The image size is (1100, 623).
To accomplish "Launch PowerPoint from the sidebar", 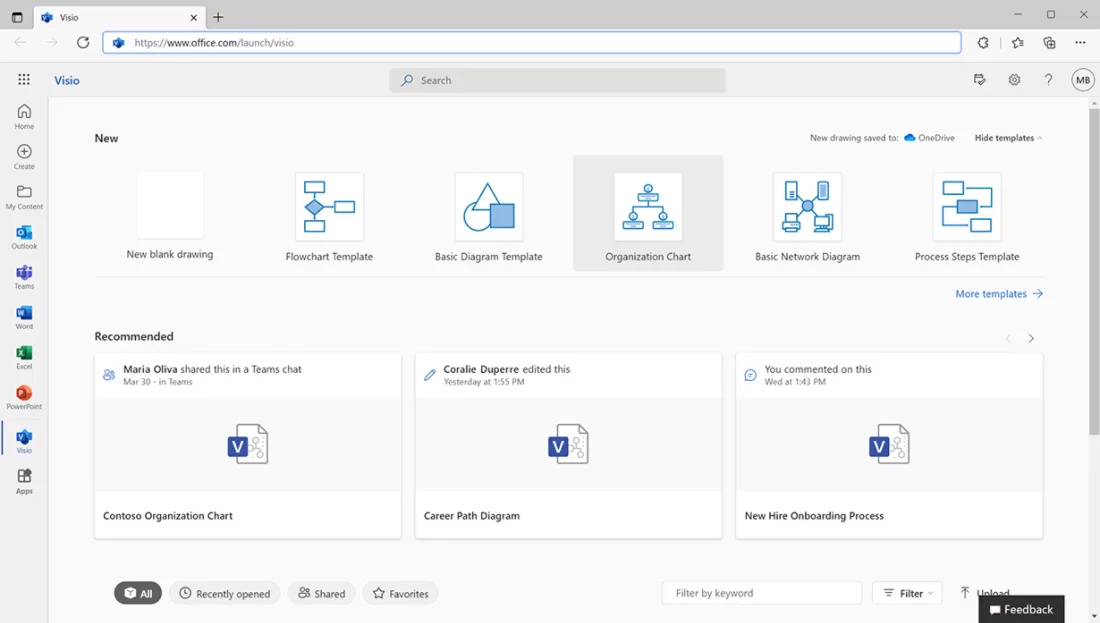I will point(24,397).
